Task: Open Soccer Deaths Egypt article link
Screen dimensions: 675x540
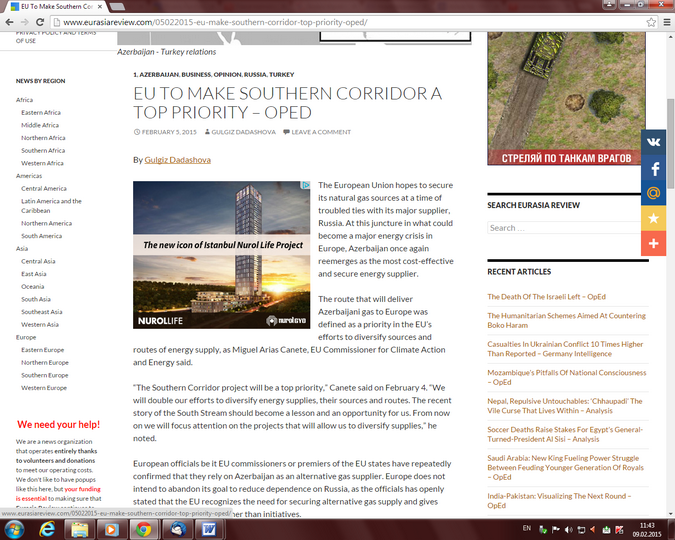Action: [x=565, y=434]
